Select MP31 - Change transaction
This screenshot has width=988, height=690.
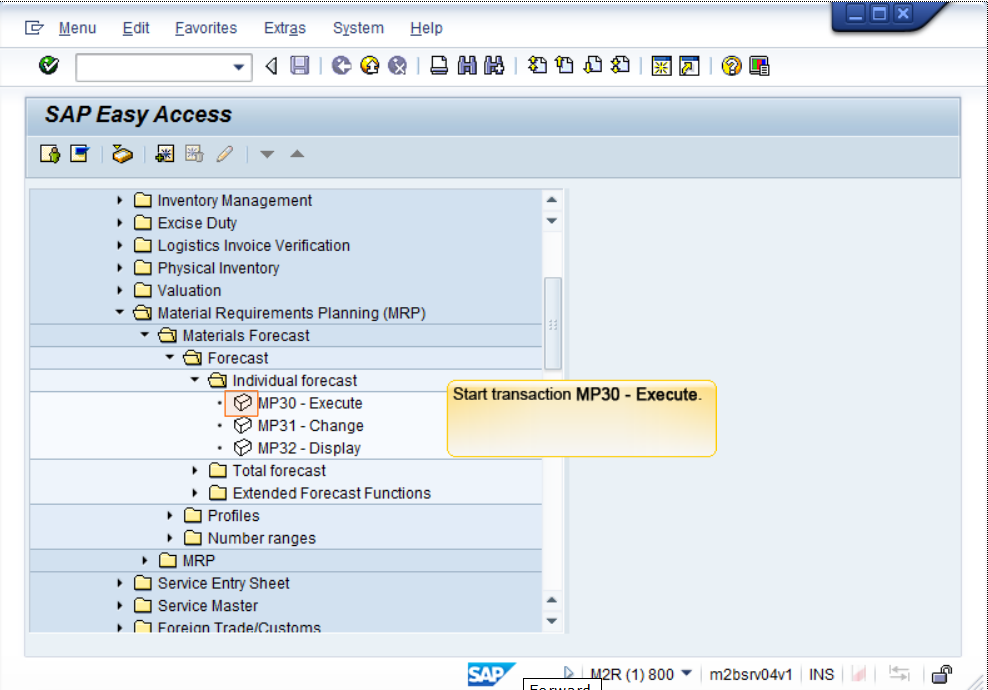point(311,426)
